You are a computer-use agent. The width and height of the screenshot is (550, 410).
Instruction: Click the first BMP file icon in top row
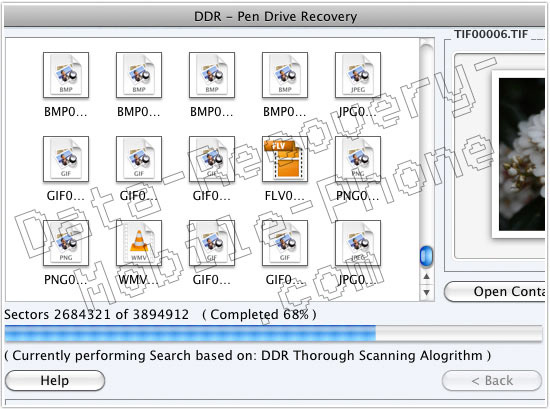[x=66, y=75]
